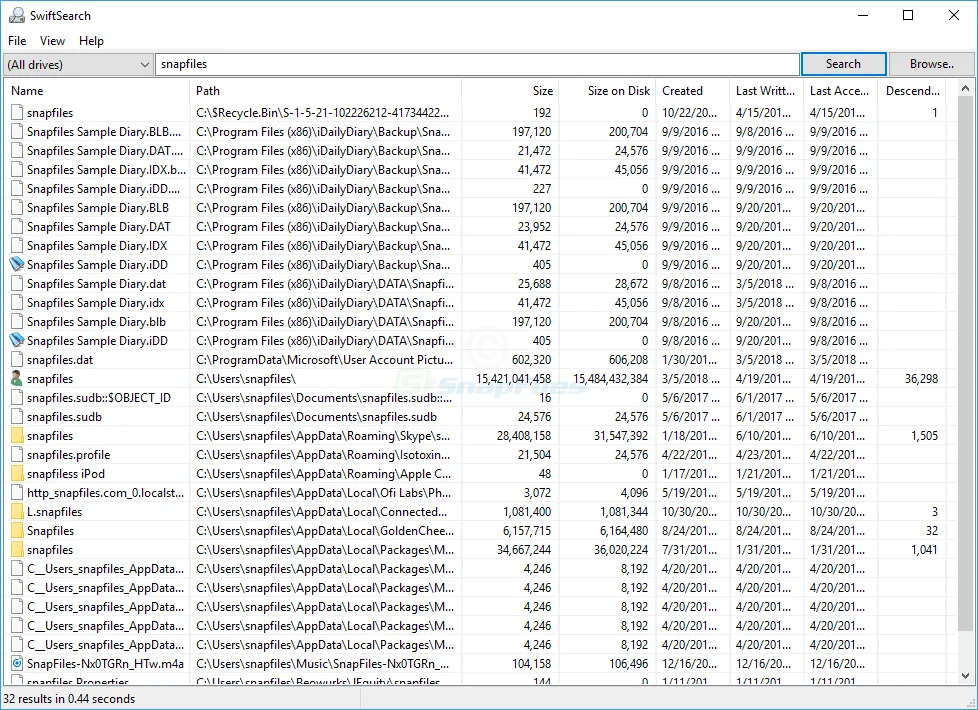
Task: Sort by the Size column header
Action: click(x=510, y=90)
